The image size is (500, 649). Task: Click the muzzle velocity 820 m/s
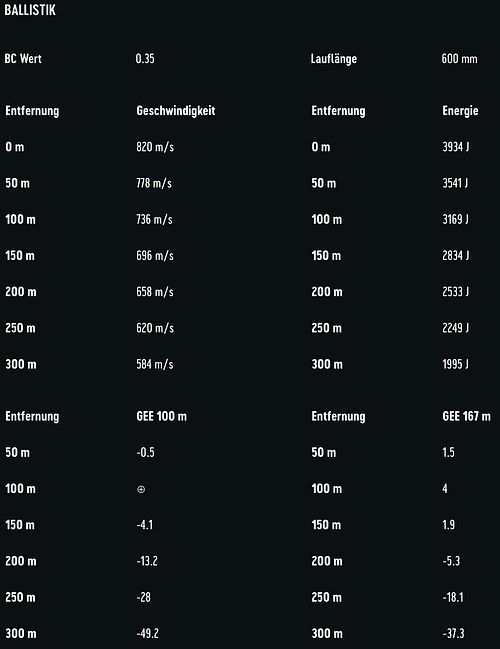[155, 147]
